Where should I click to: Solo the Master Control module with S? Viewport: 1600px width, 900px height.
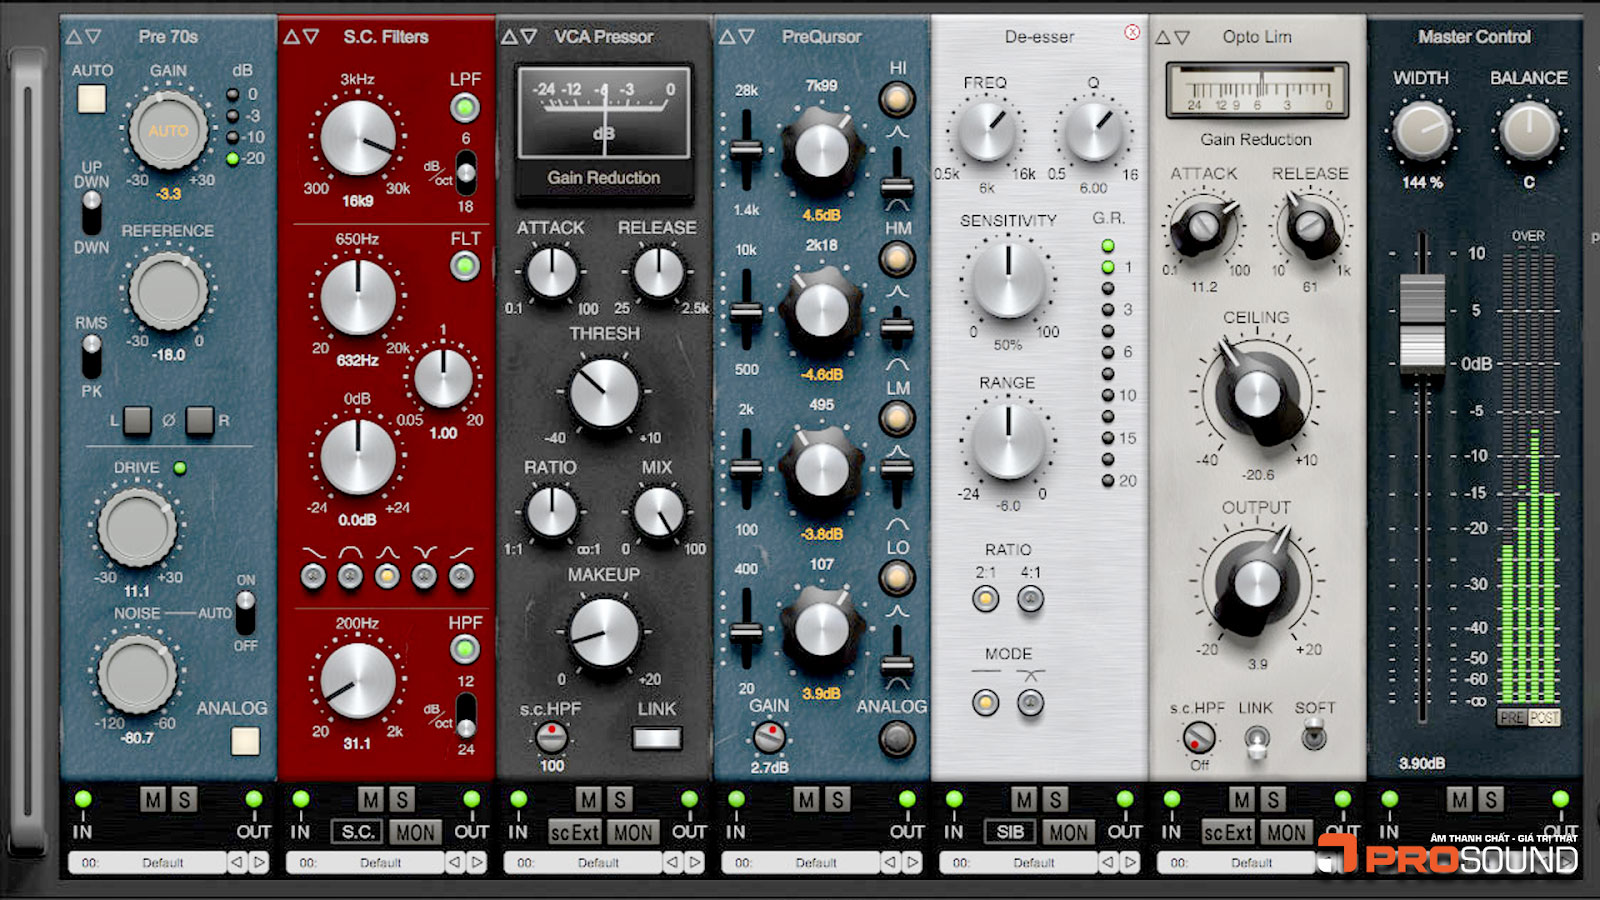[1490, 800]
